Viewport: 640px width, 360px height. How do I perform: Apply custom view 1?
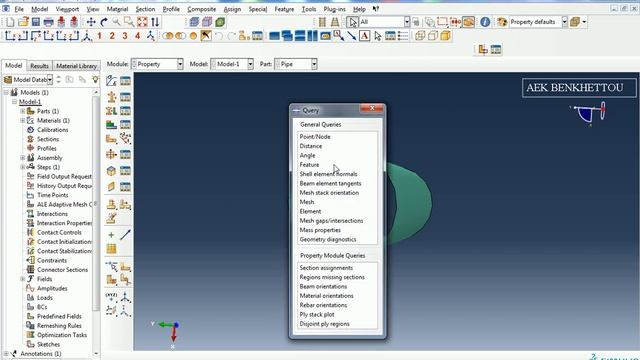pyautogui.click(x=99, y=36)
